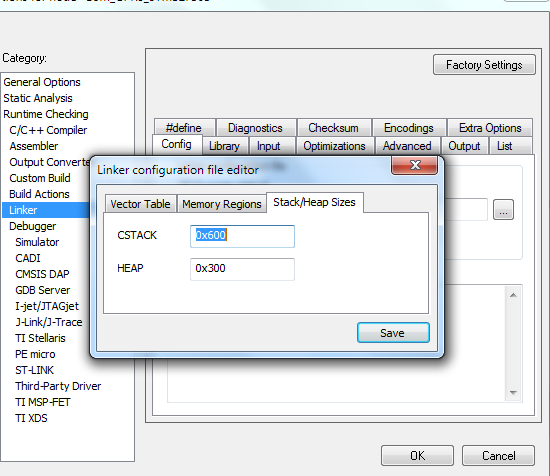The image size is (550, 476).
Task: Click the Factory Settings button
Action: click(x=484, y=65)
